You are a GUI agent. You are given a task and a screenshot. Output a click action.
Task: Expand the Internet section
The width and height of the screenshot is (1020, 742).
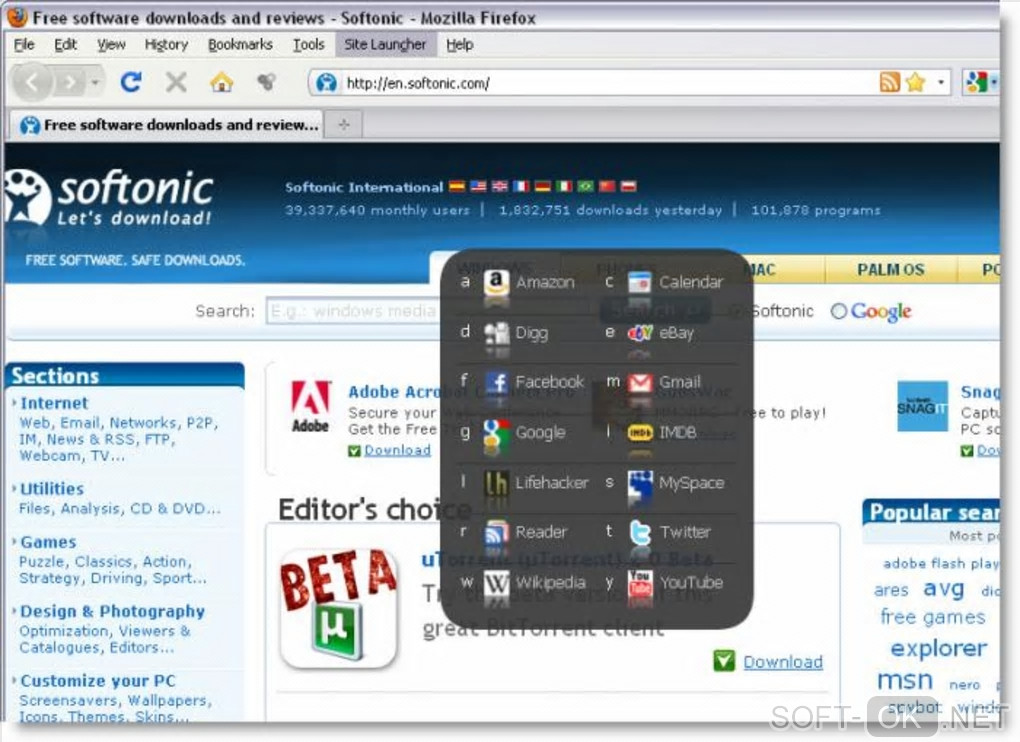point(54,403)
